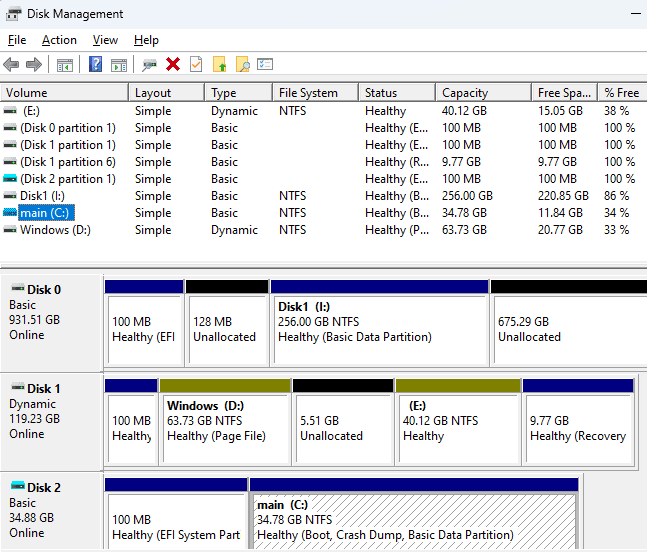Toggle Show/Hide Console Tree toolbar icon
This screenshot has width=647, height=552.
click(65, 65)
